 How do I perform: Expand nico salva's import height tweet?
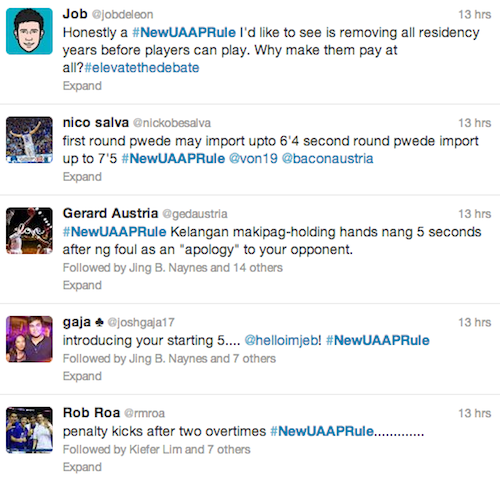pos(82,177)
